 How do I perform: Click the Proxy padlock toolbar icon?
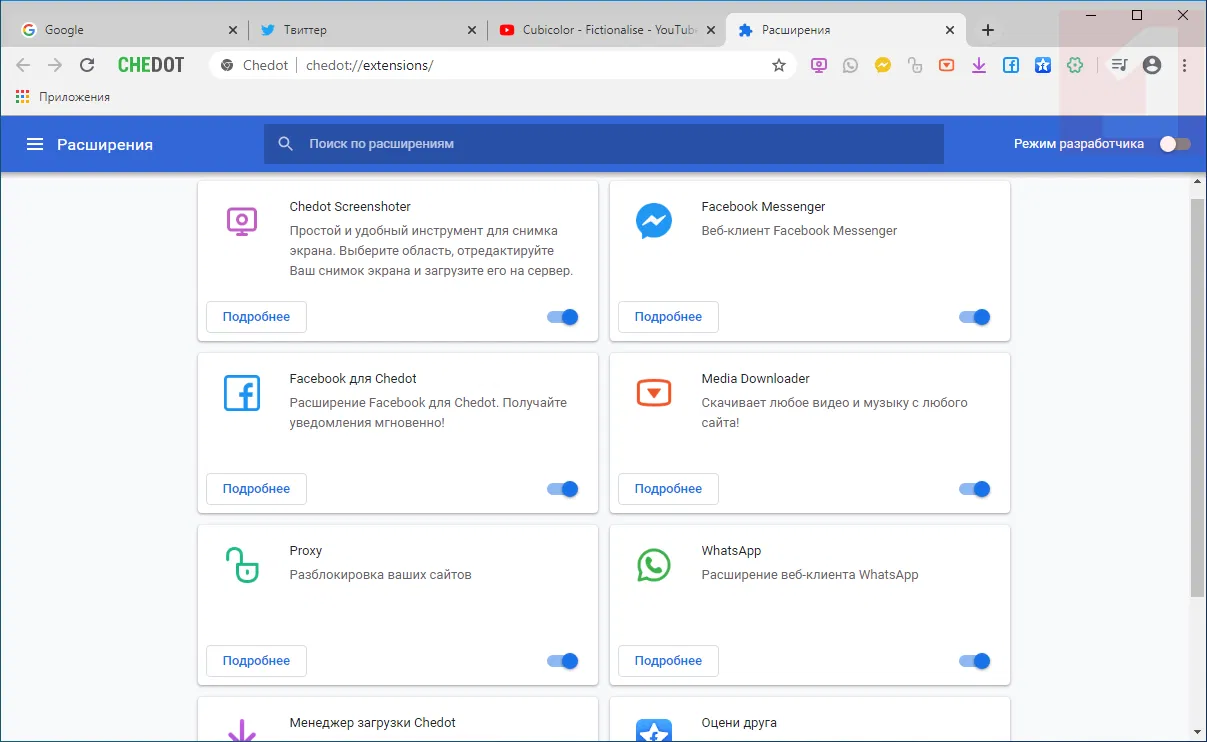coord(914,65)
